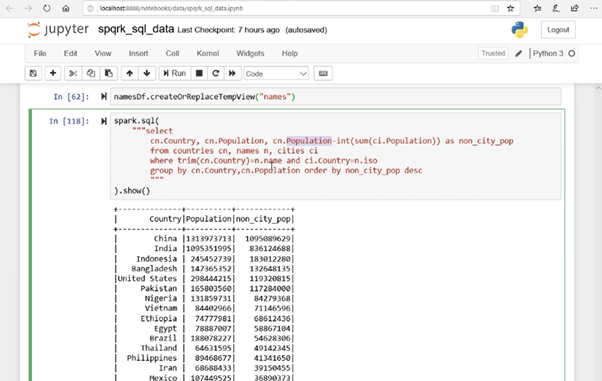
Task: Interrupt kernel with stop square icon
Action: tap(199, 73)
